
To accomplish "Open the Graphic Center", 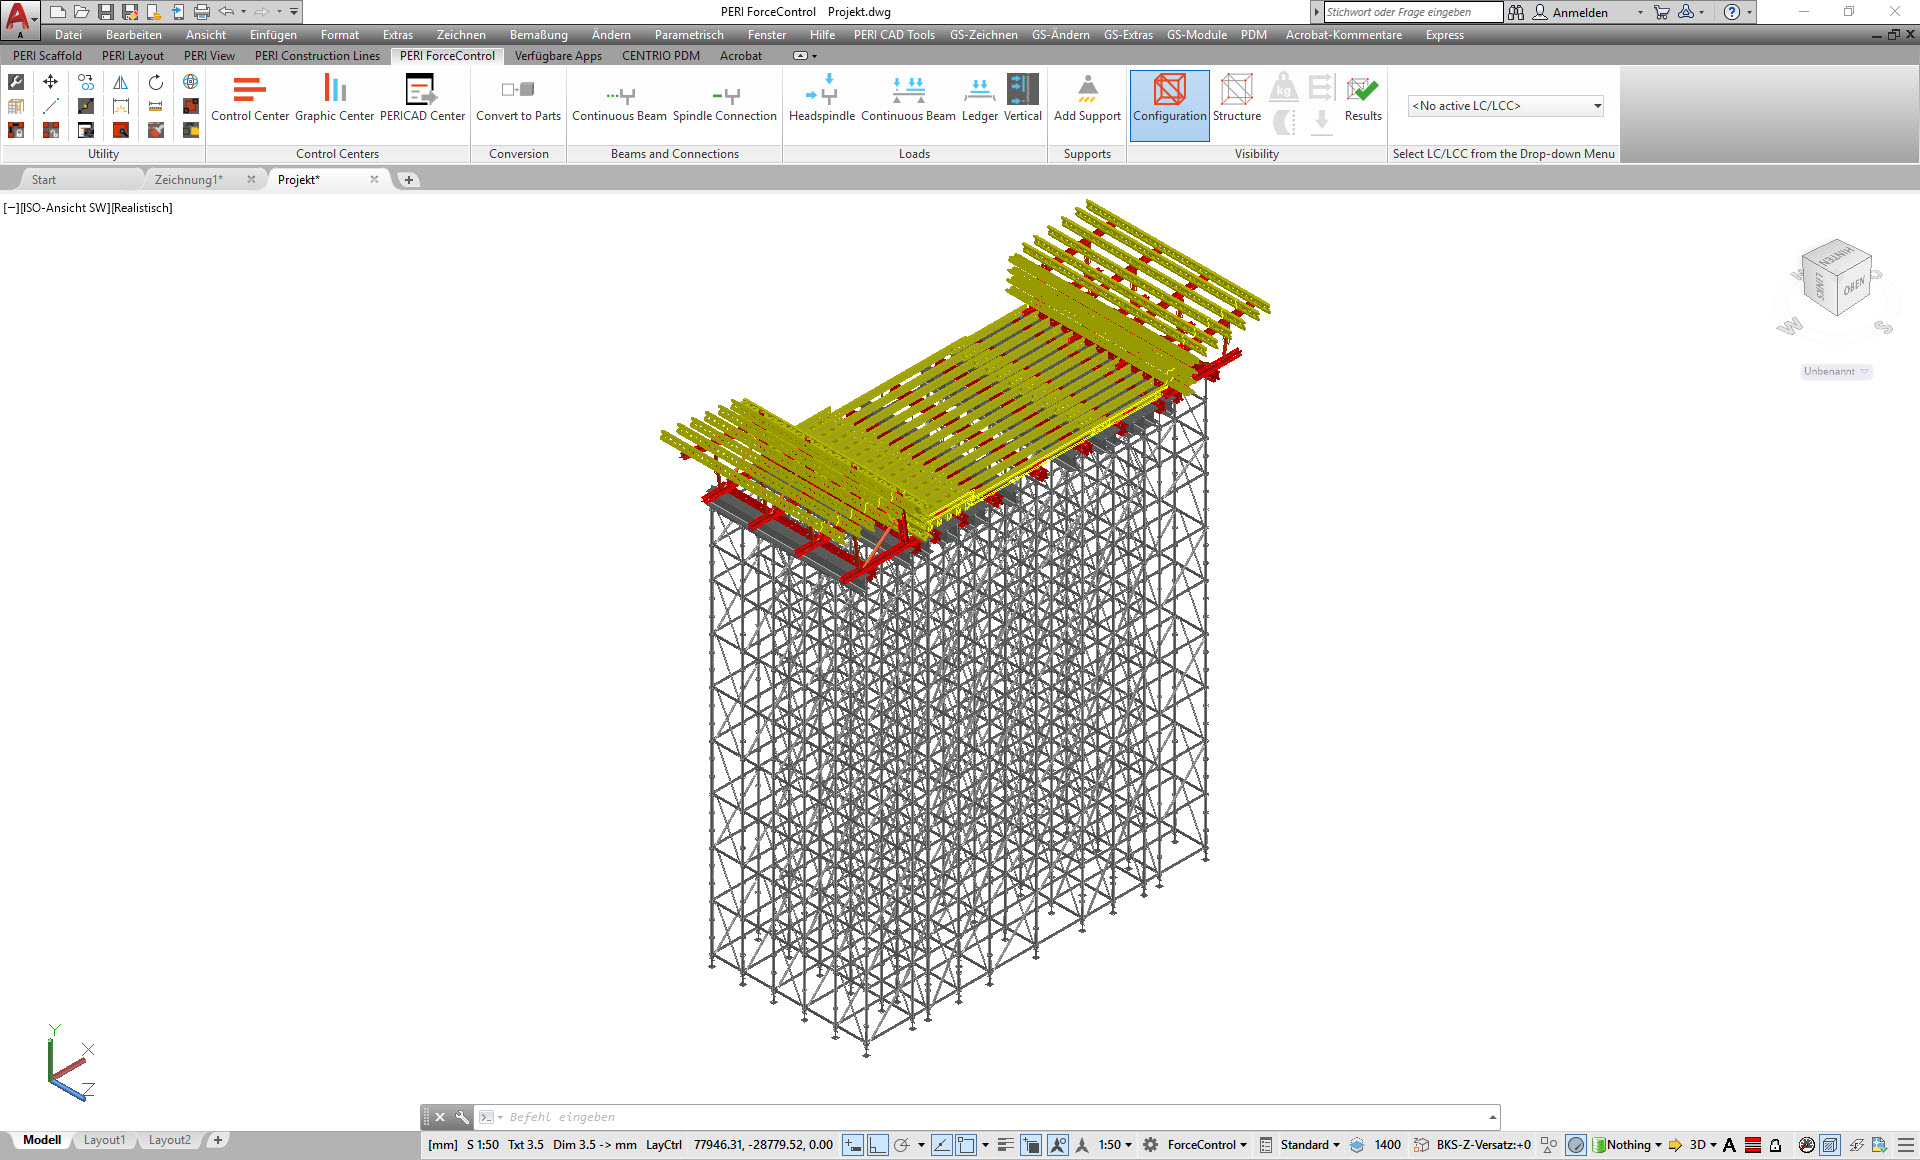I will coord(334,100).
